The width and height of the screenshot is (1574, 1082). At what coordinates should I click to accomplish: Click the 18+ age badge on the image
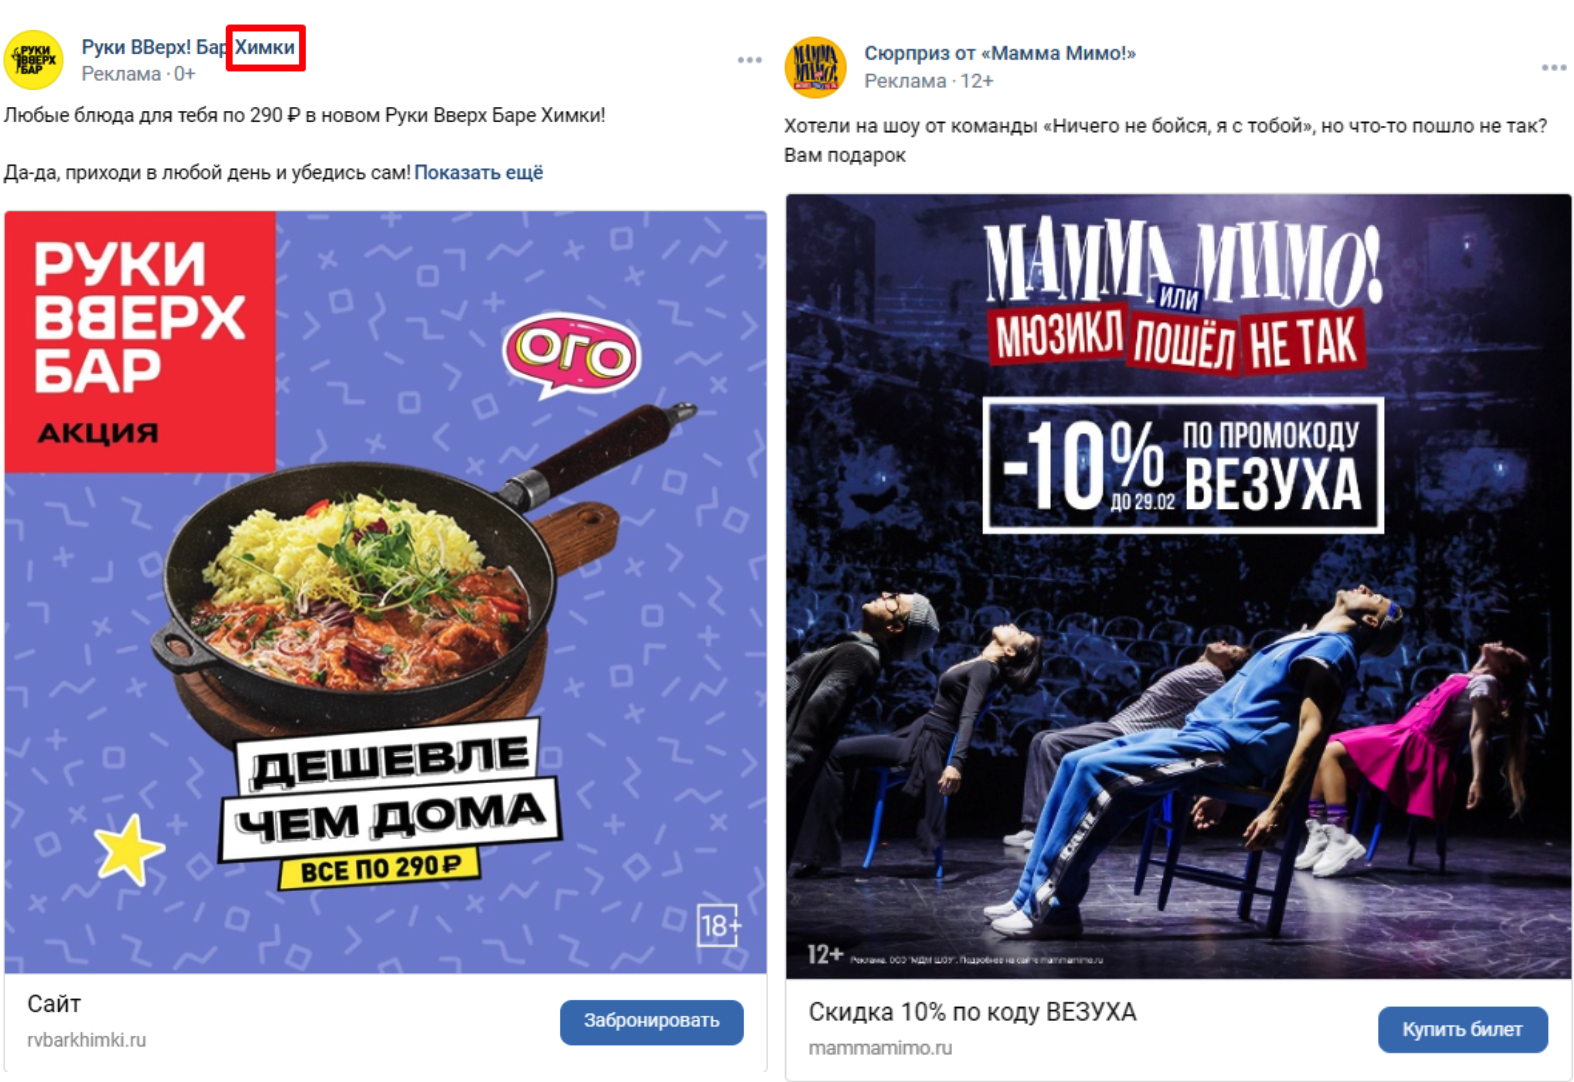(719, 925)
